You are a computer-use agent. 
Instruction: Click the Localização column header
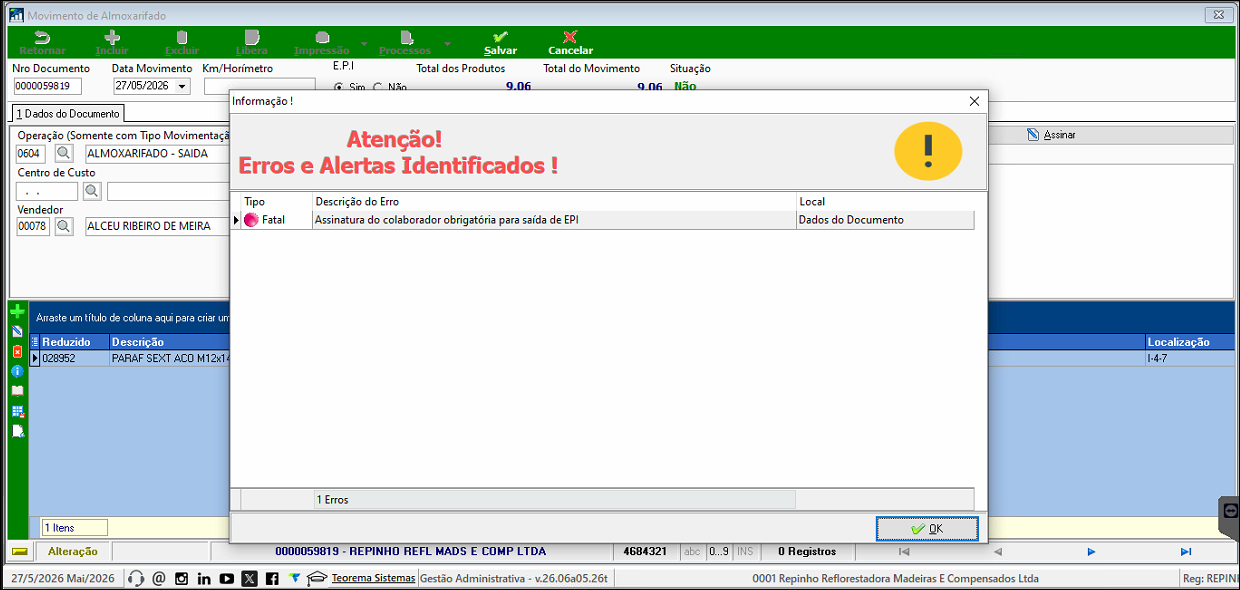point(1190,342)
